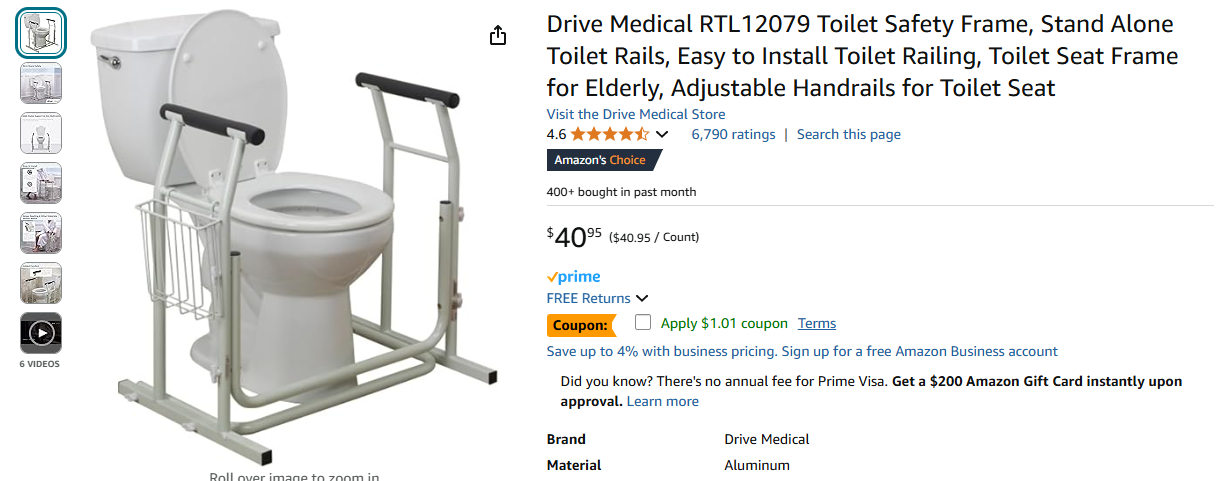Screen dimensions: 1228x481
Task: Open the coupon Terms link
Action: [x=816, y=323]
